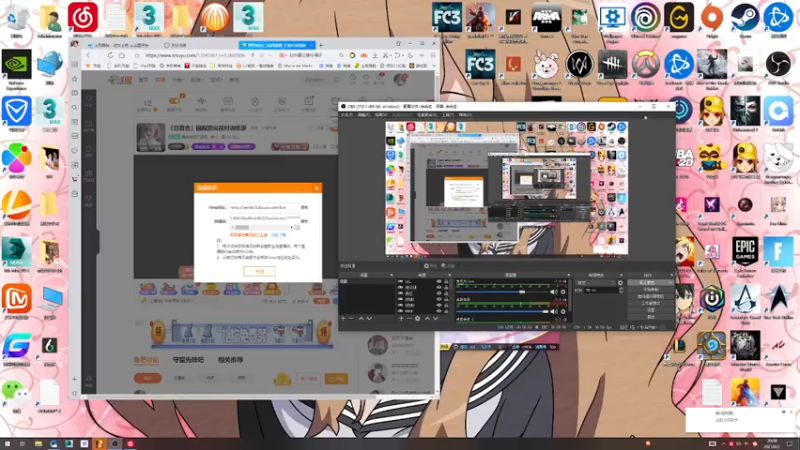Open a new browser tab
Viewport: 800px width, 450px height.
(x=321, y=45)
